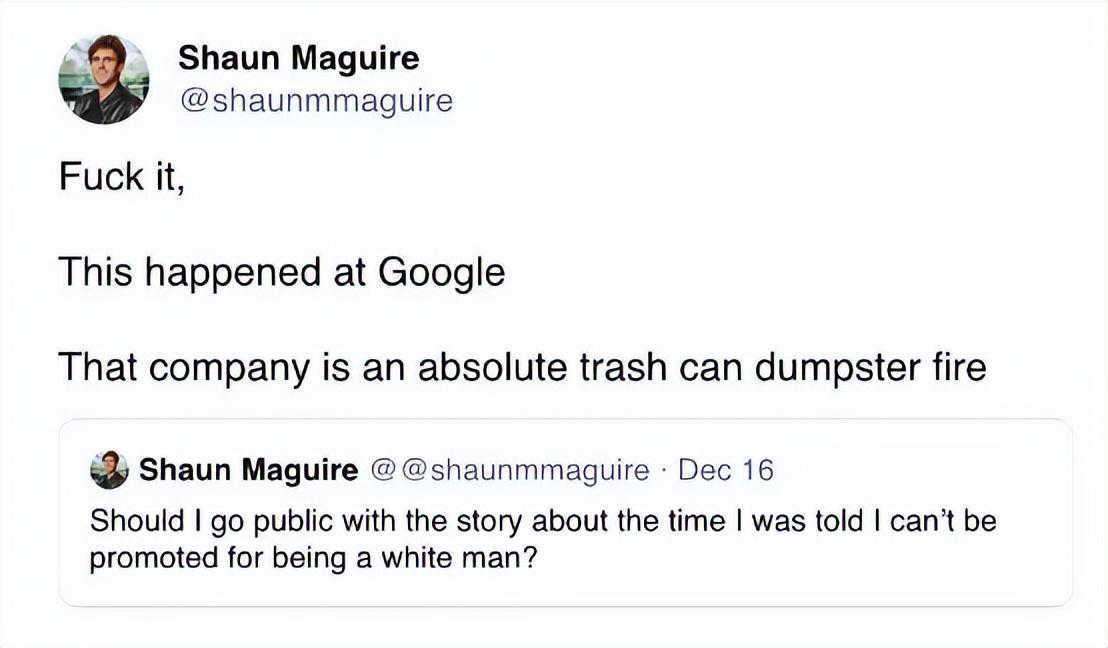
Task: Open the bold Shaun Maguire name at top
Action: [x=298, y=58]
